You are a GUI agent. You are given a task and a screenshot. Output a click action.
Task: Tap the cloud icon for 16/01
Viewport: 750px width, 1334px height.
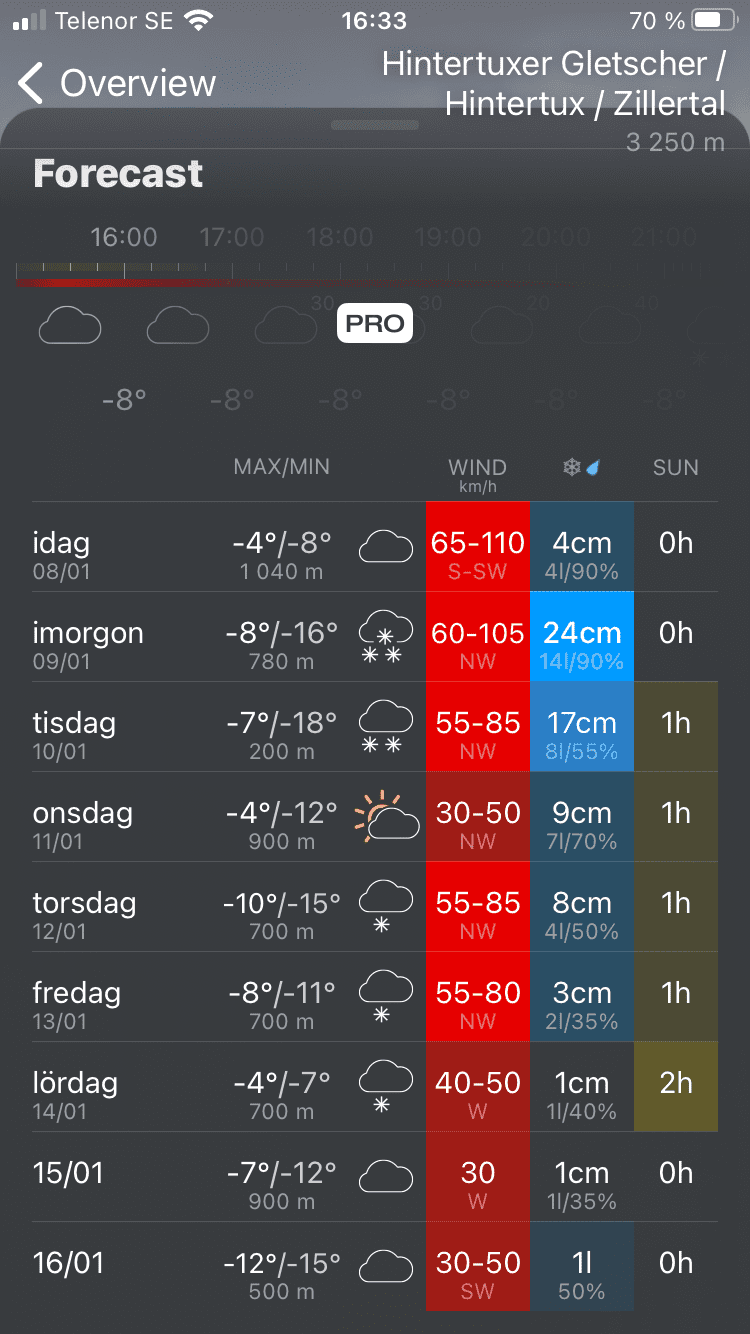386,1267
